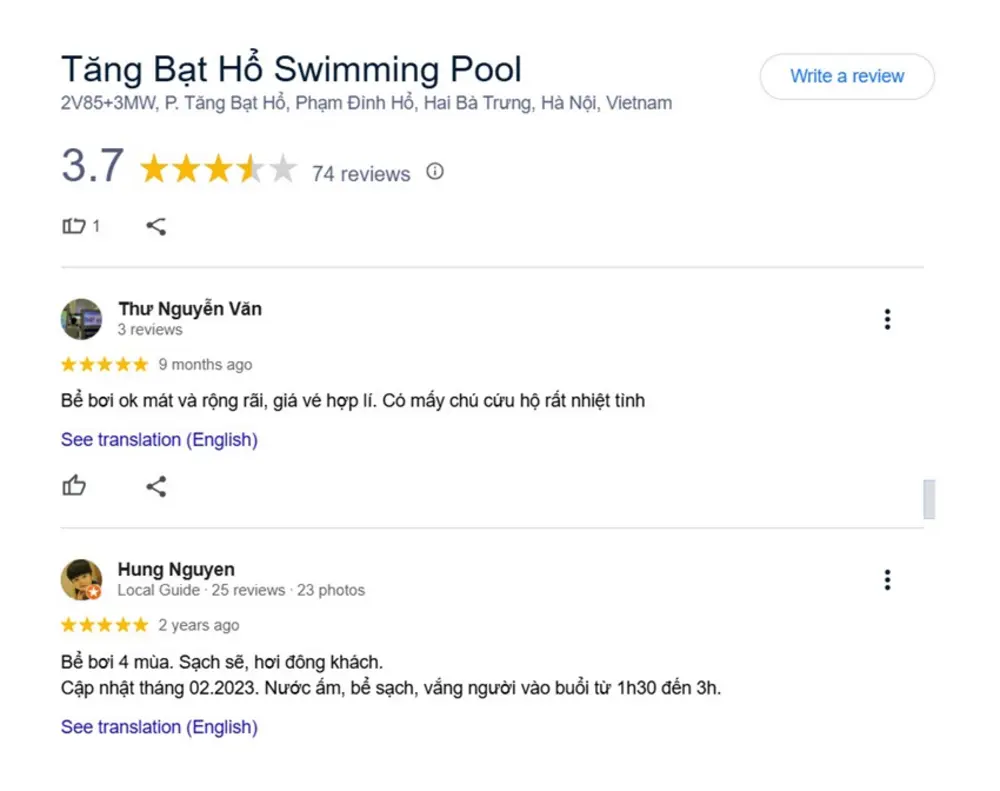Screen dimensions: 1000x791
Task: Click Hung Nguyen's profile avatar
Action: 81,580
